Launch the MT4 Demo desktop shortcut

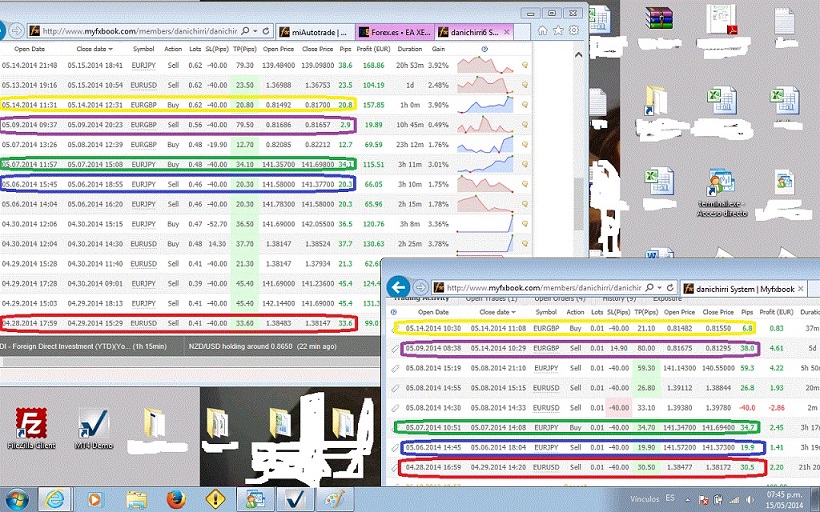tap(93, 426)
